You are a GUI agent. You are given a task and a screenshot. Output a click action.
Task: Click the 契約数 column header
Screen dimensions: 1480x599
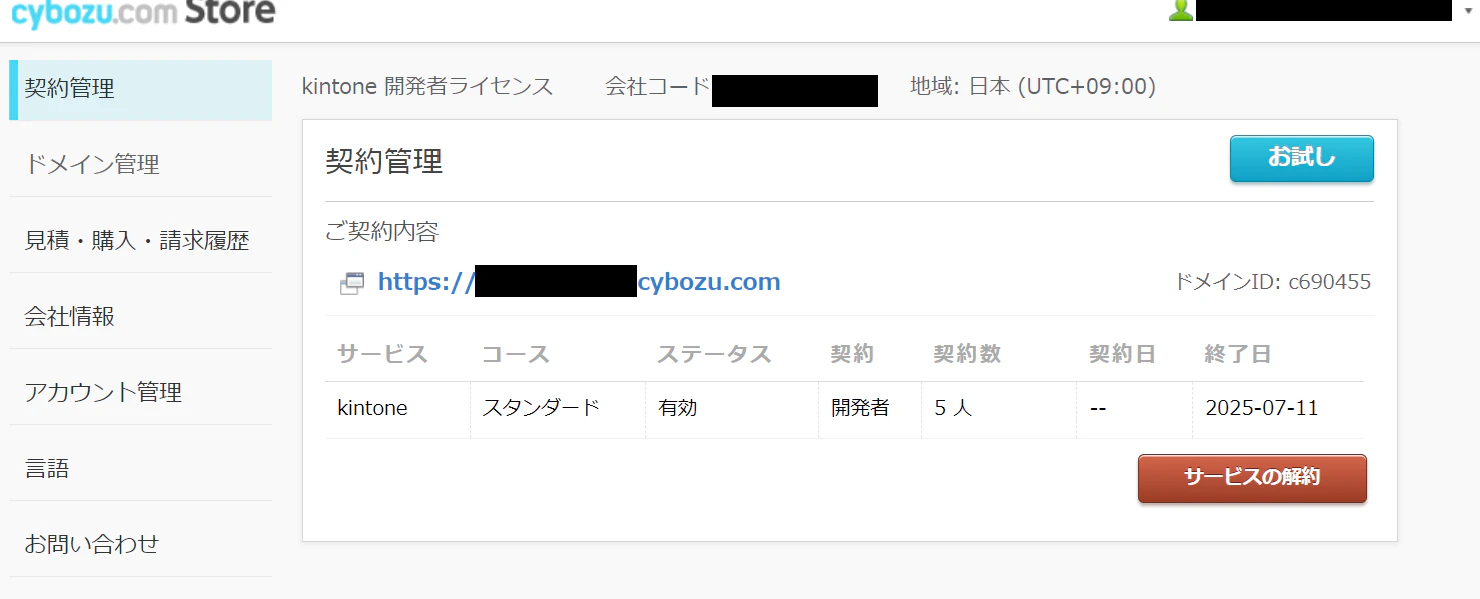point(967,354)
